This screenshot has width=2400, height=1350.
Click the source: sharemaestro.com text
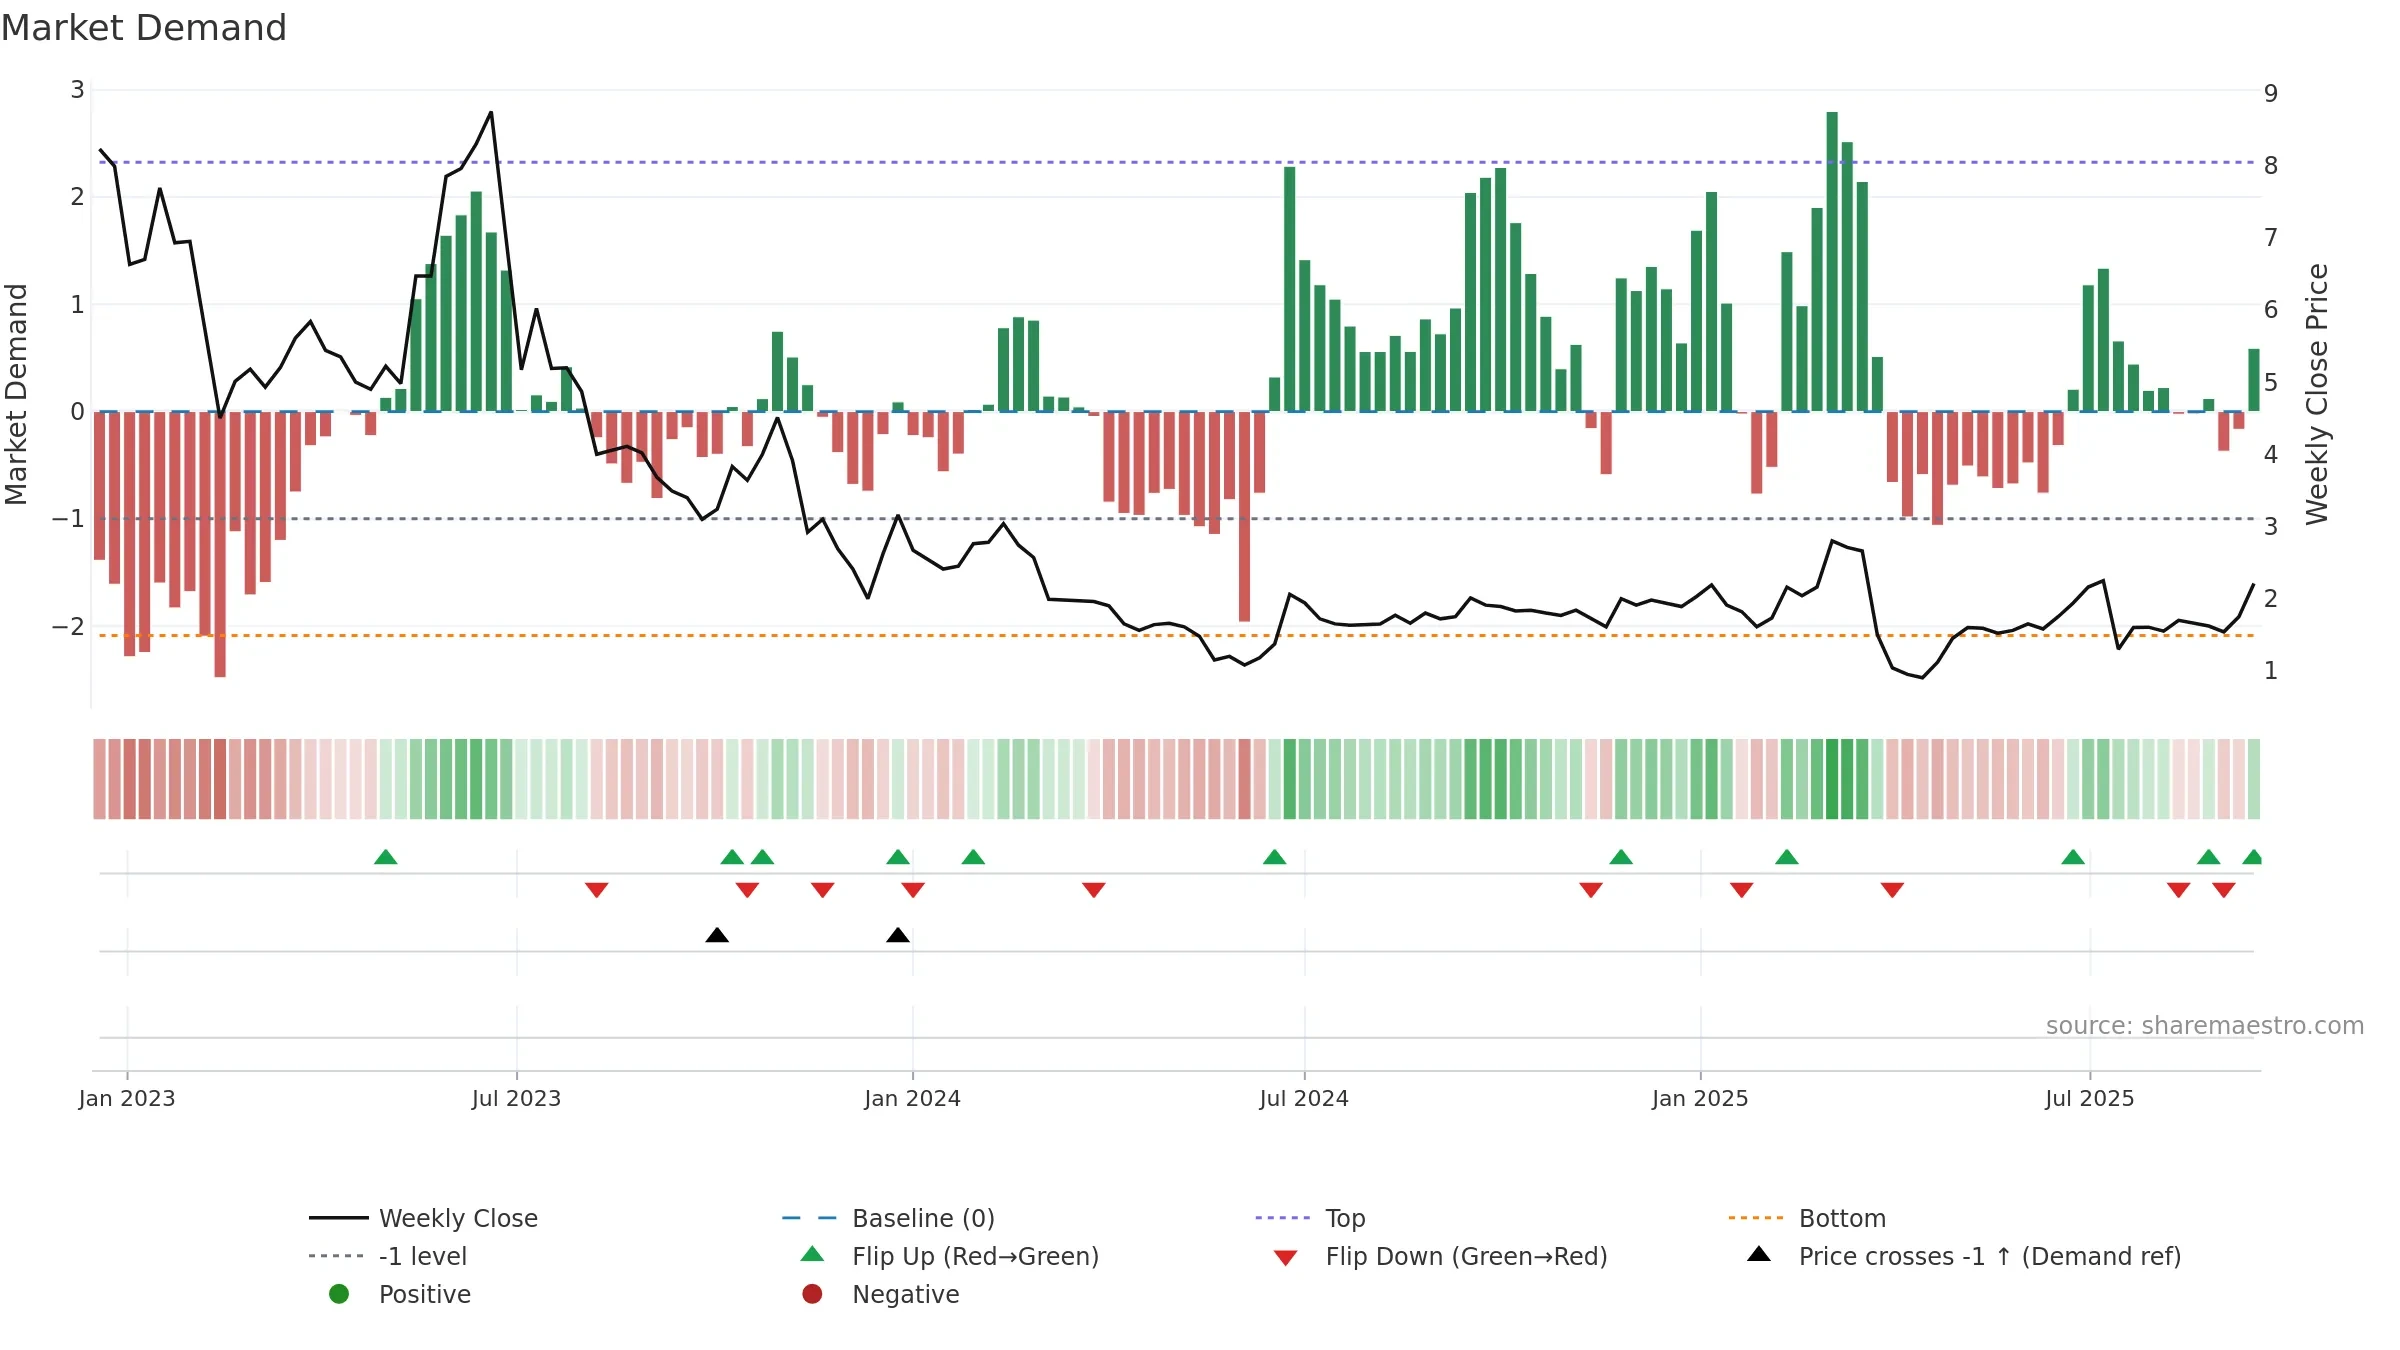point(2205,1026)
